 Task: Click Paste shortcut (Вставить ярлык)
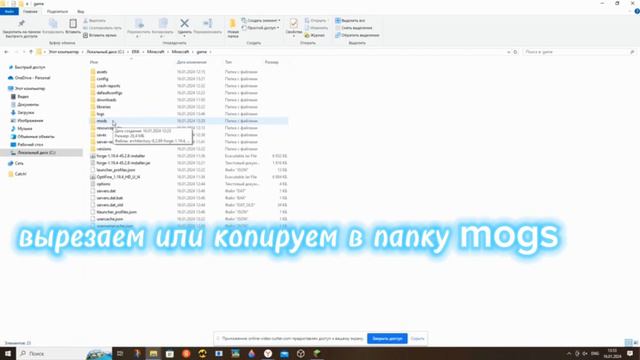[x=100, y=35]
